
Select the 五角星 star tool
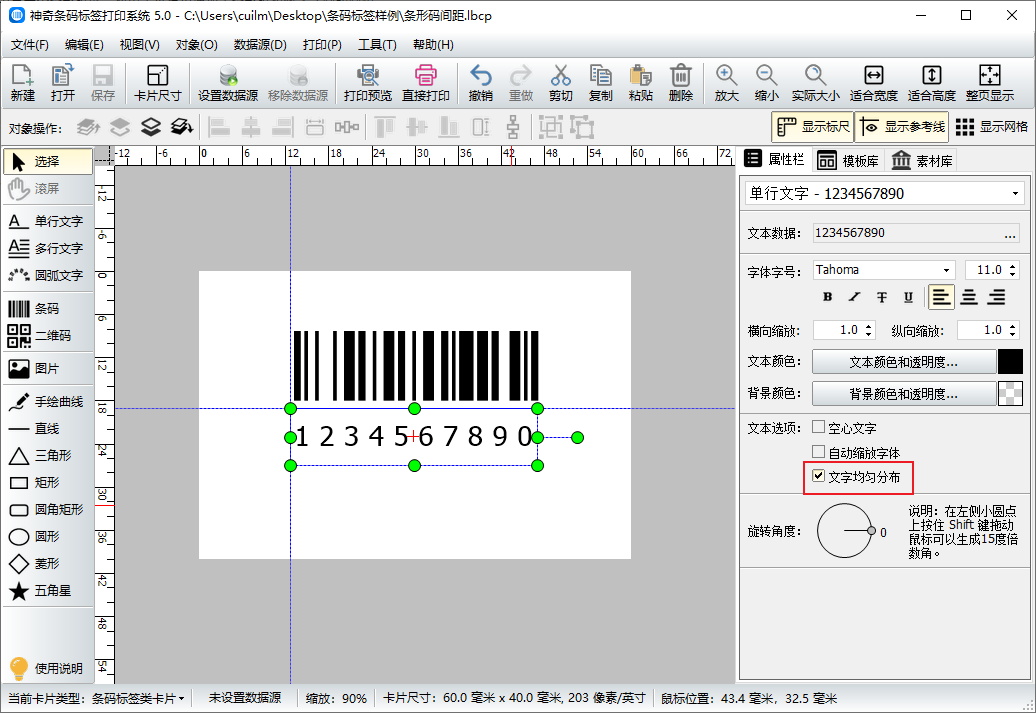coord(48,591)
